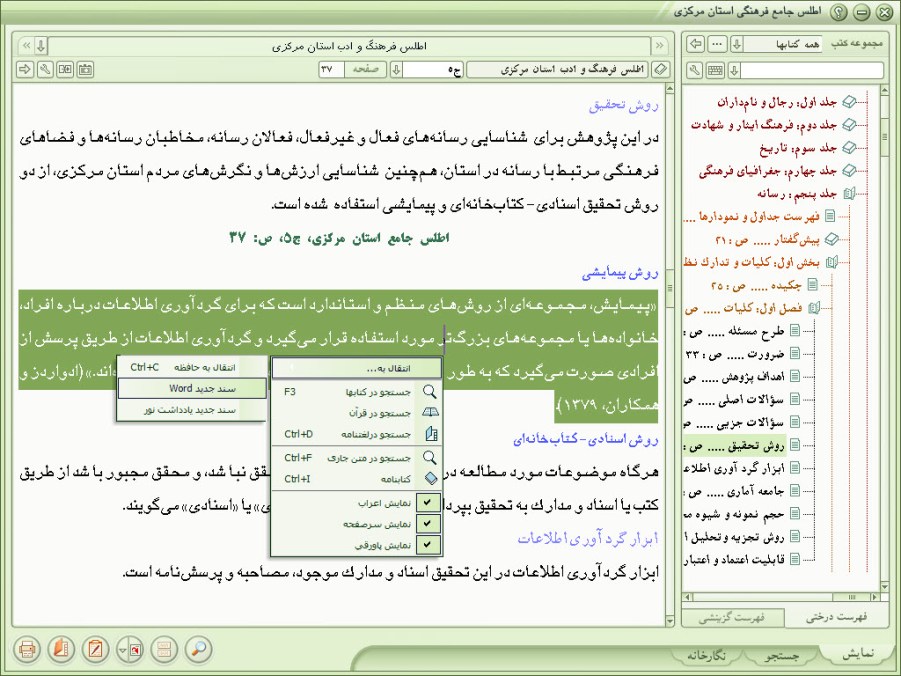
Task: Toggle the نمایش سرصفحه checkbox
Action: pos(428,524)
